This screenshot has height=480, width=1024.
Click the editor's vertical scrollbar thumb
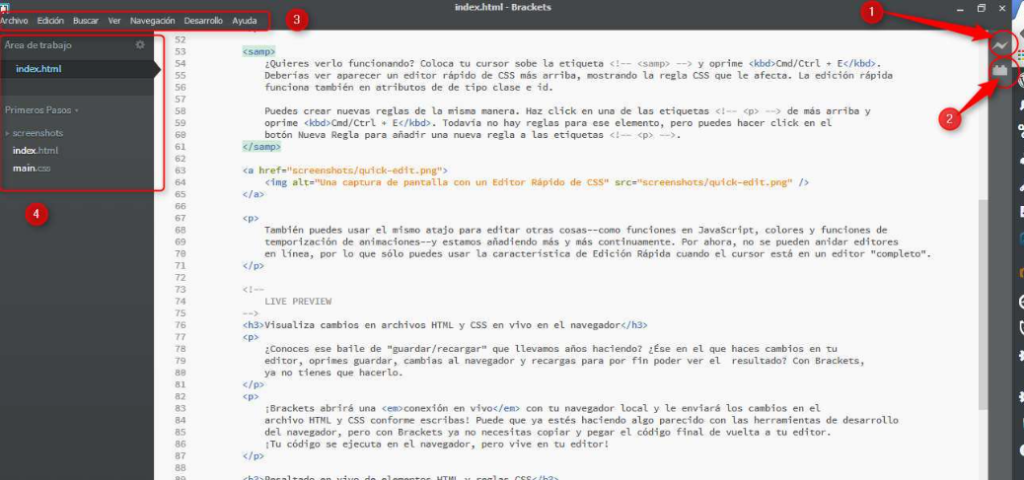pyautogui.click(x=983, y=304)
